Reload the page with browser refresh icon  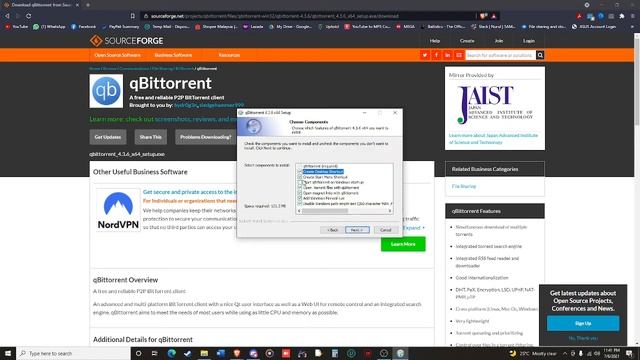(x=29, y=16)
